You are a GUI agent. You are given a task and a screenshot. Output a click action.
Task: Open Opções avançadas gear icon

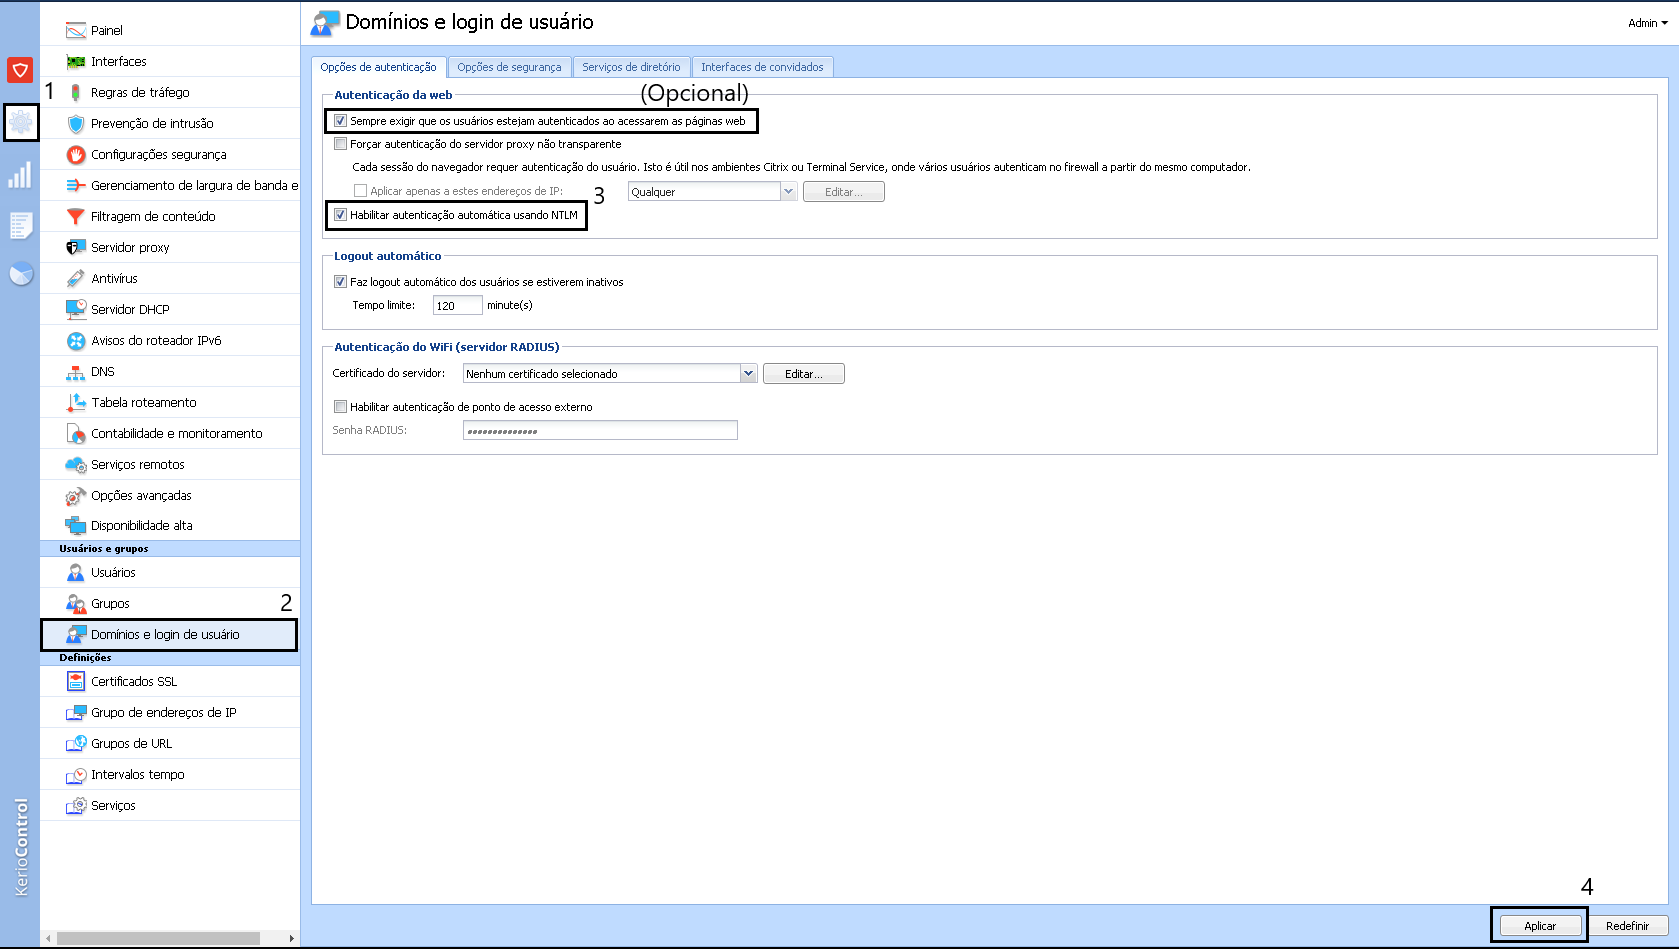(75, 495)
